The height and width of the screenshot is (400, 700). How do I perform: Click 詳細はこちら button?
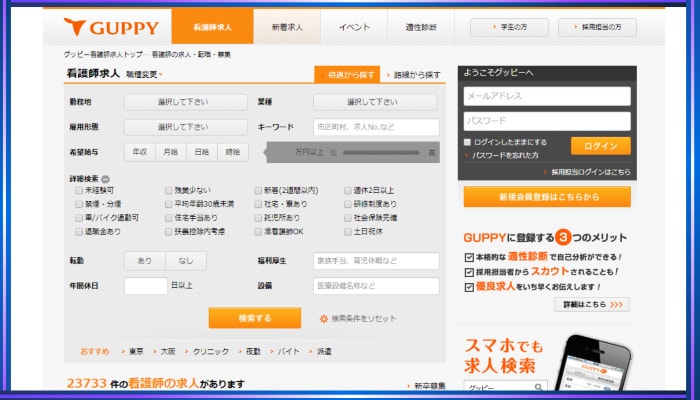(592, 304)
